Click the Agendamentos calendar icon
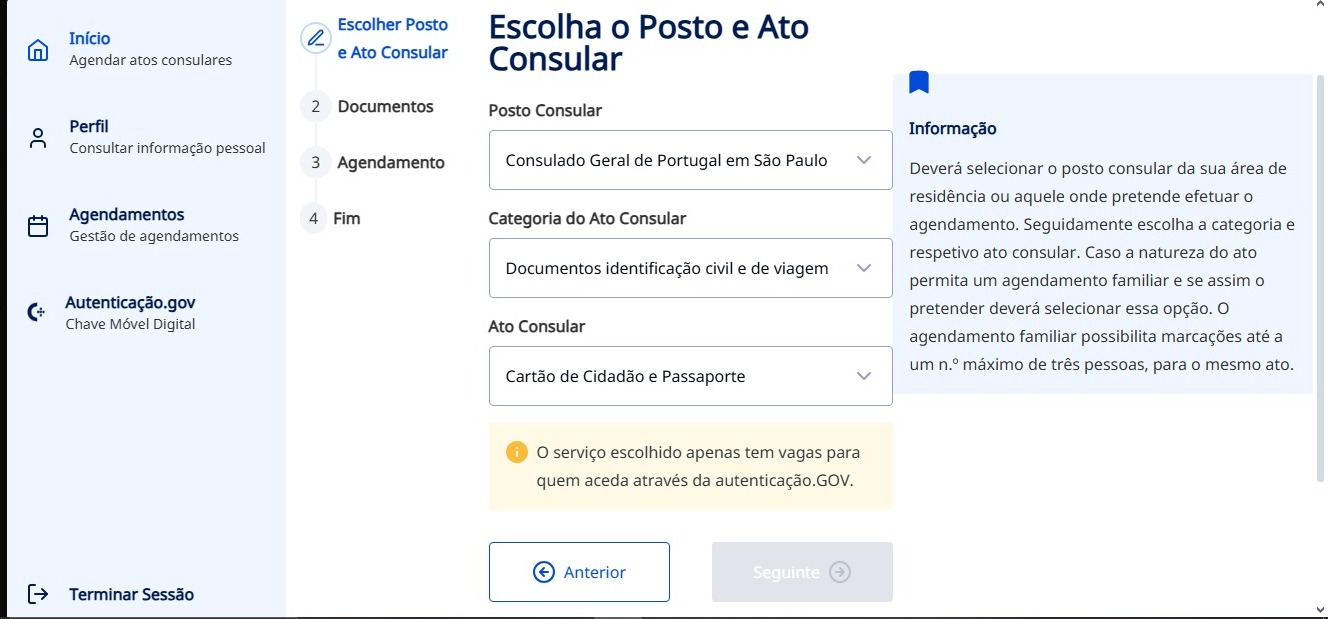1328x619 pixels. 38,226
